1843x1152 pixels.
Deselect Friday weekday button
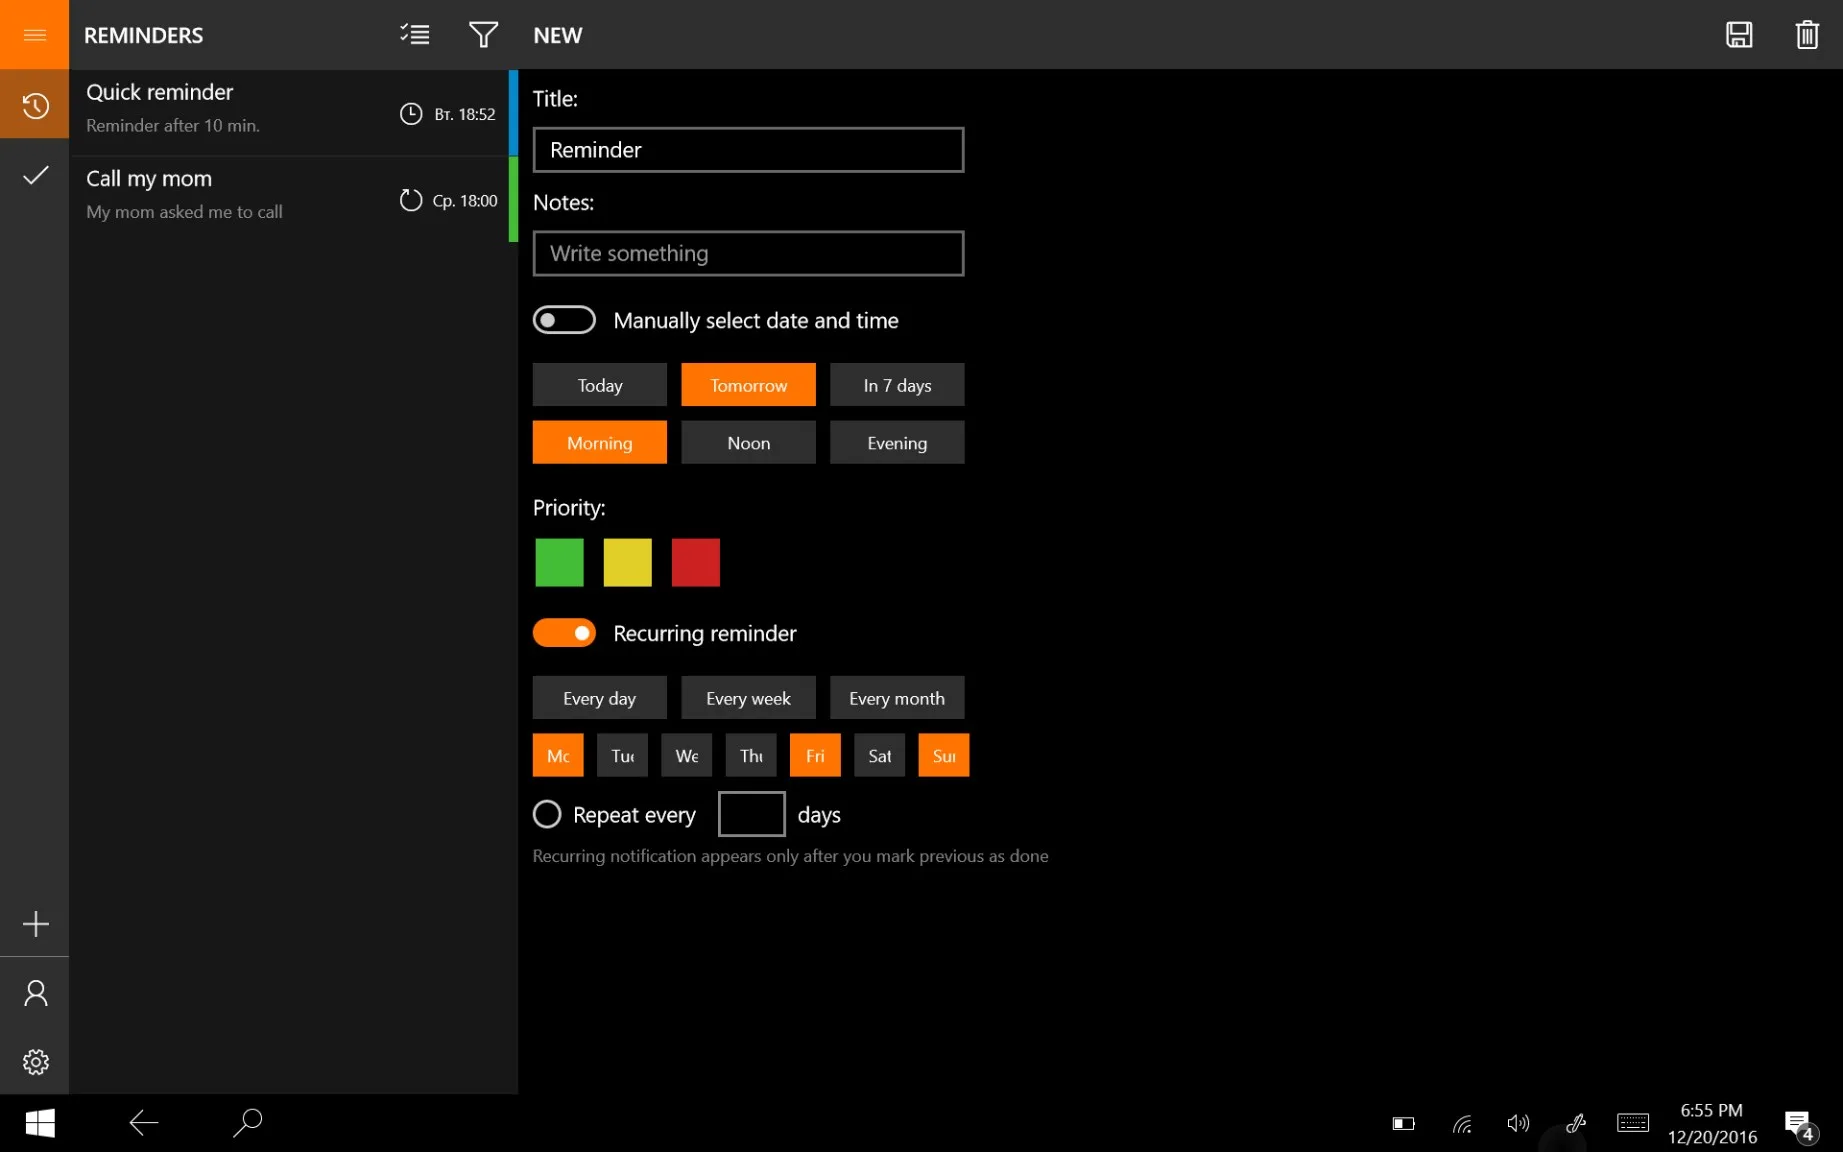[x=815, y=756]
